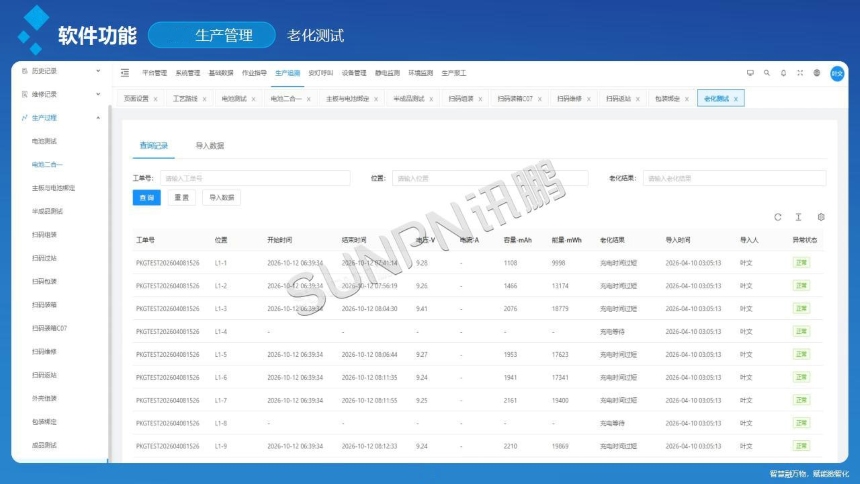Viewport: 860px width, 484px height.
Task: Collapse the sidebar with the hamburger icon
Action: click(x=125, y=73)
